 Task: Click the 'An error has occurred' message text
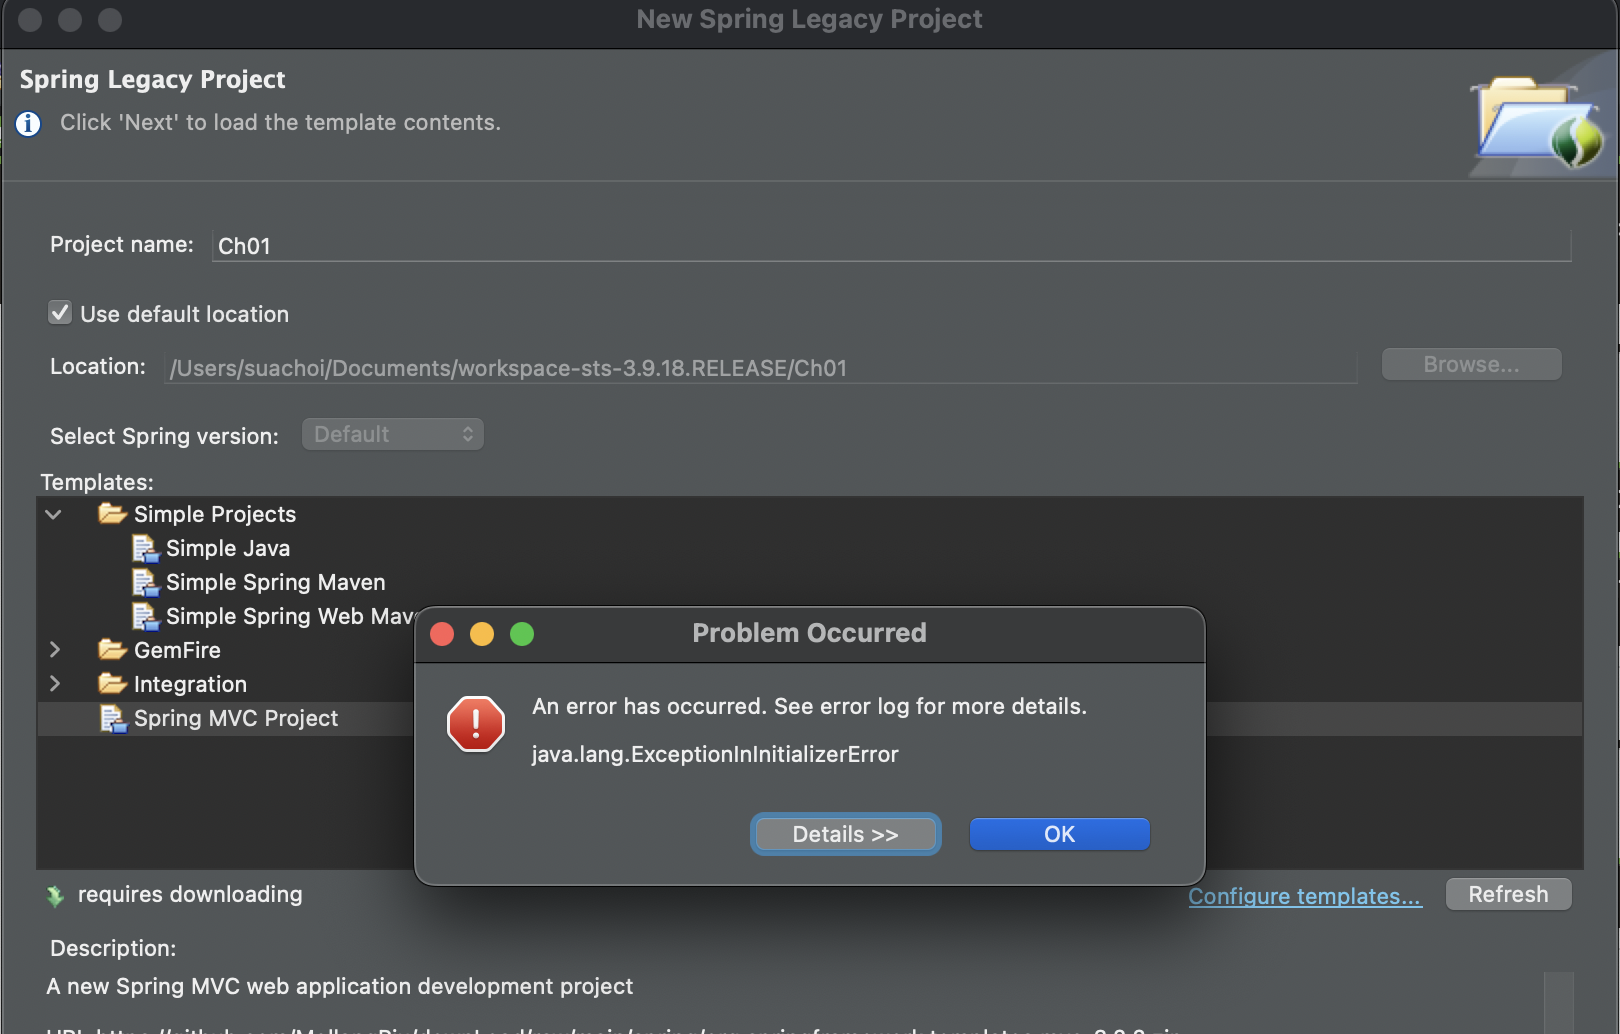coord(809,706)
